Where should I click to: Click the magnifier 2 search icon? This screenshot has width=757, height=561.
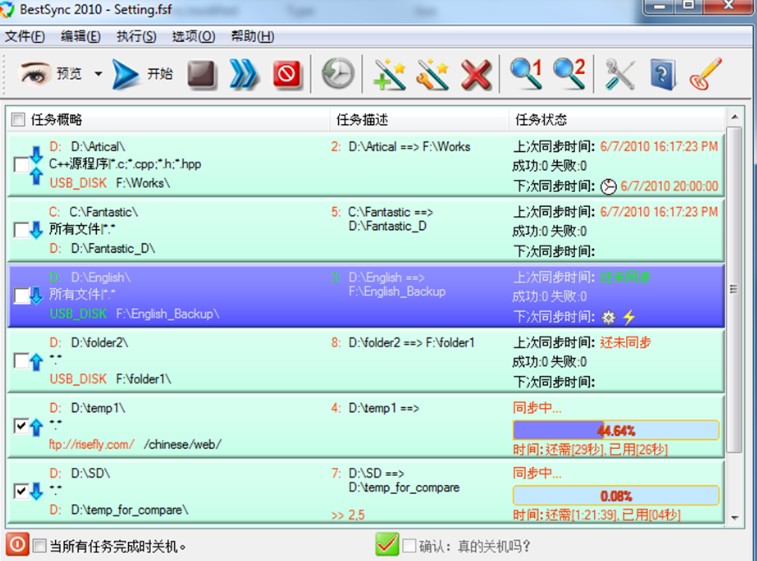click(570, 74)
